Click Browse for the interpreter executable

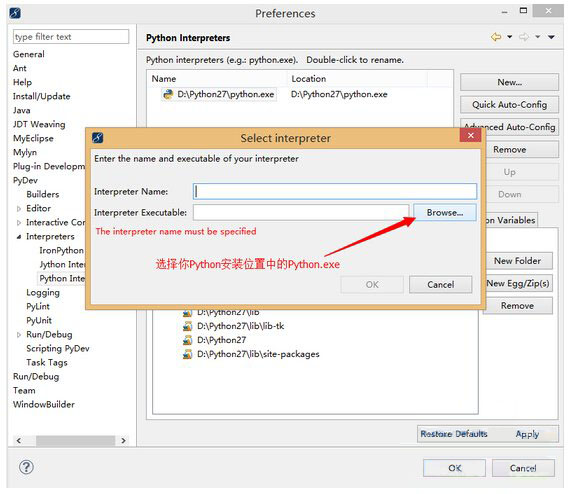click(444, 213)
